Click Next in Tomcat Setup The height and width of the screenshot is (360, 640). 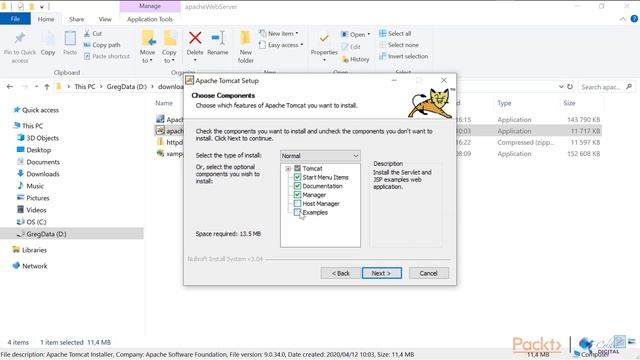pos(382,273)
